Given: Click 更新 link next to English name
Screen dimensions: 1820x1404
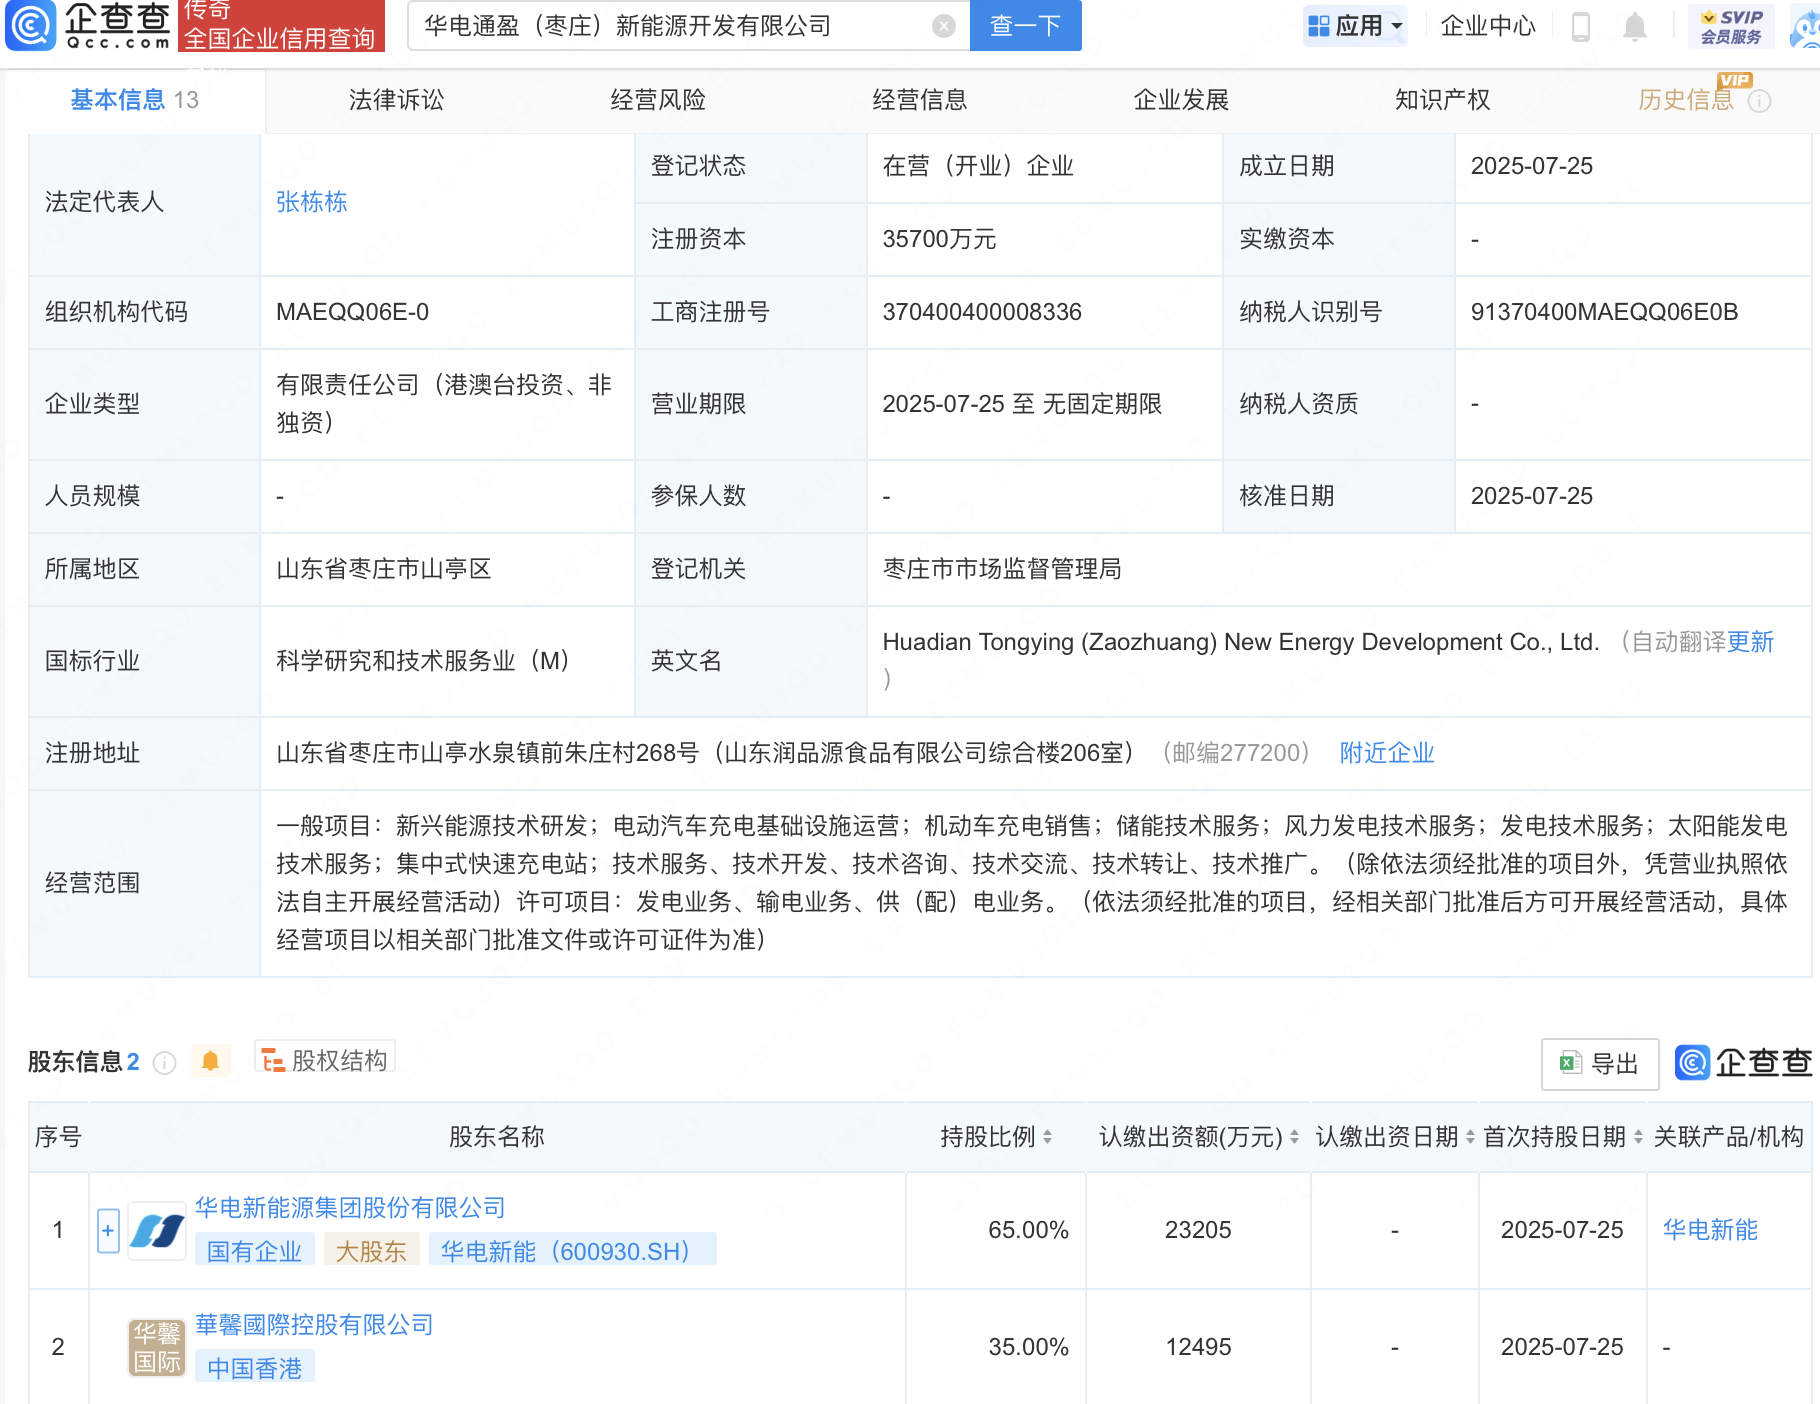Looking at the screenshot, I should [1750, 642].
